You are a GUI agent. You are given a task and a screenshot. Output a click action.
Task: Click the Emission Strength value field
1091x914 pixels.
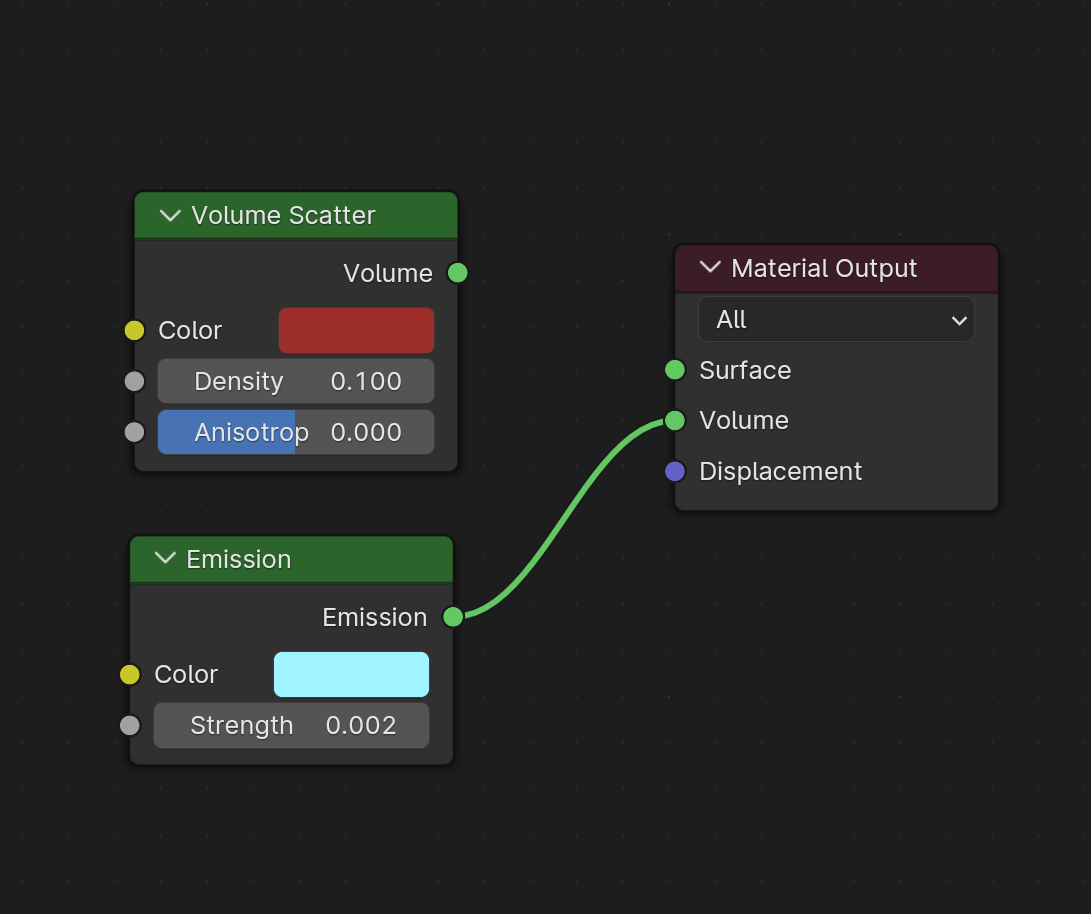(x=291, y=725)
